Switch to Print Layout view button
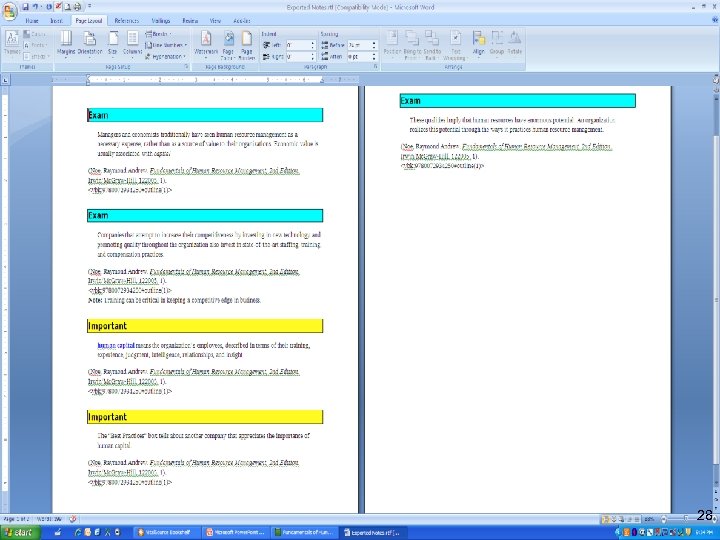The height and width of the screenshot is (540, 720). coord(605,519)
